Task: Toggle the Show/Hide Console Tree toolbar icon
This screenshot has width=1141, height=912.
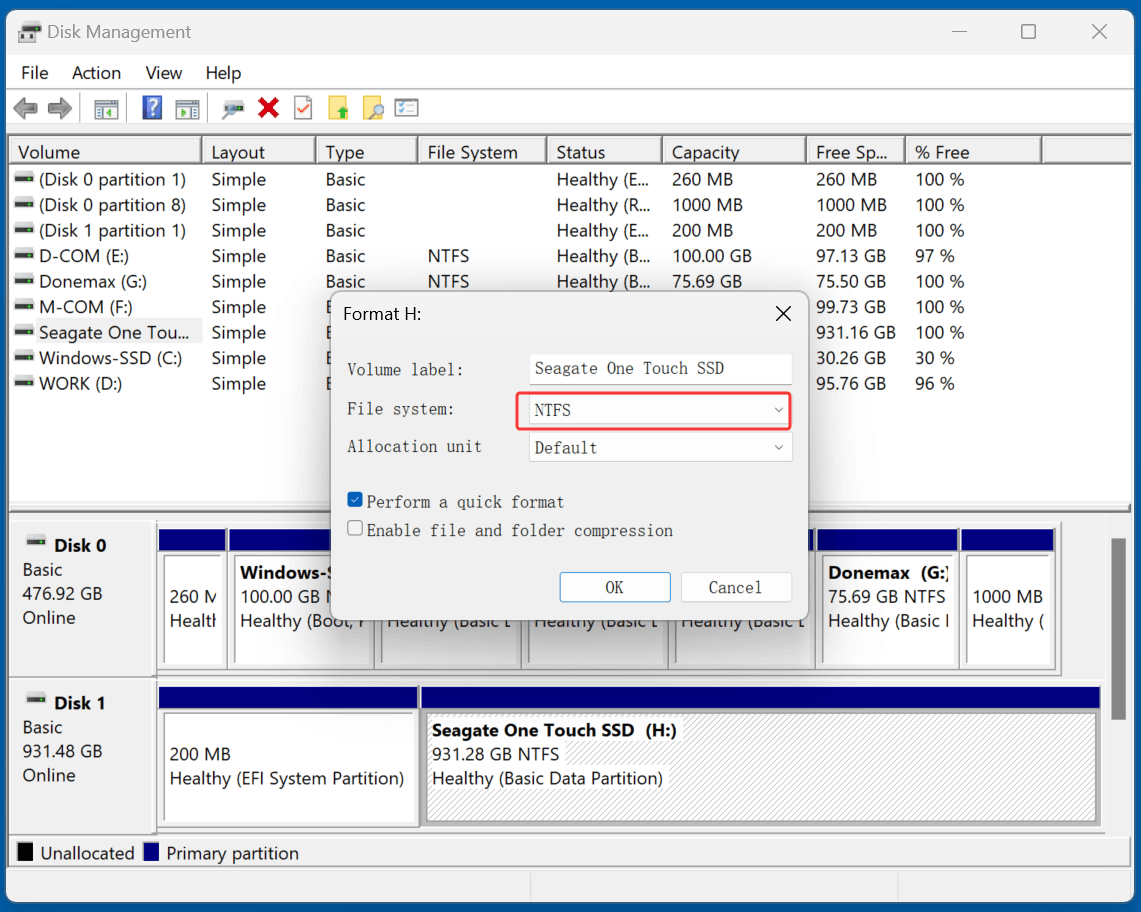Action: (x=106, y=108)
